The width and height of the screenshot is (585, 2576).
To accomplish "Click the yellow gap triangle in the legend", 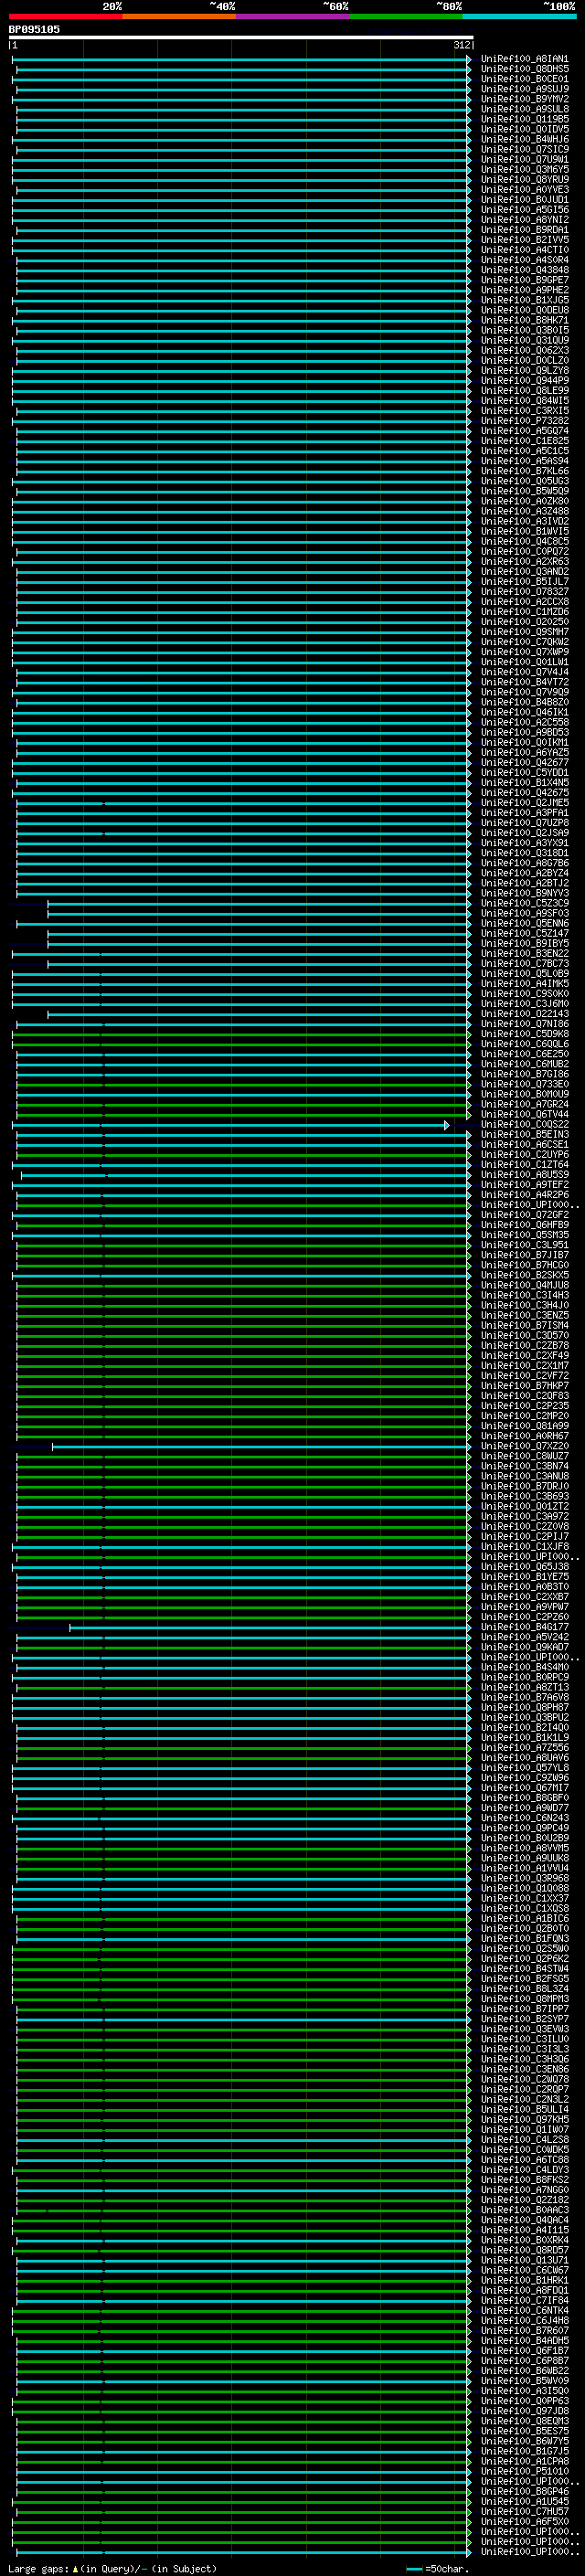I will click(x=75, y=2568).
